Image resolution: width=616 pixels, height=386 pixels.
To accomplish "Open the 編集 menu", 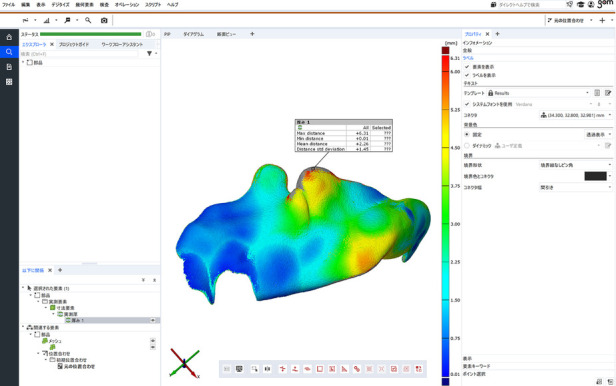I will [26, 5].
